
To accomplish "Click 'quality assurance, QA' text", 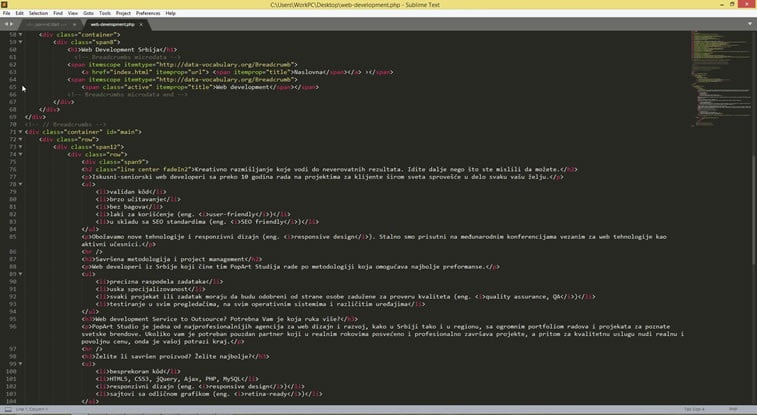I will [x=524, y=296].
